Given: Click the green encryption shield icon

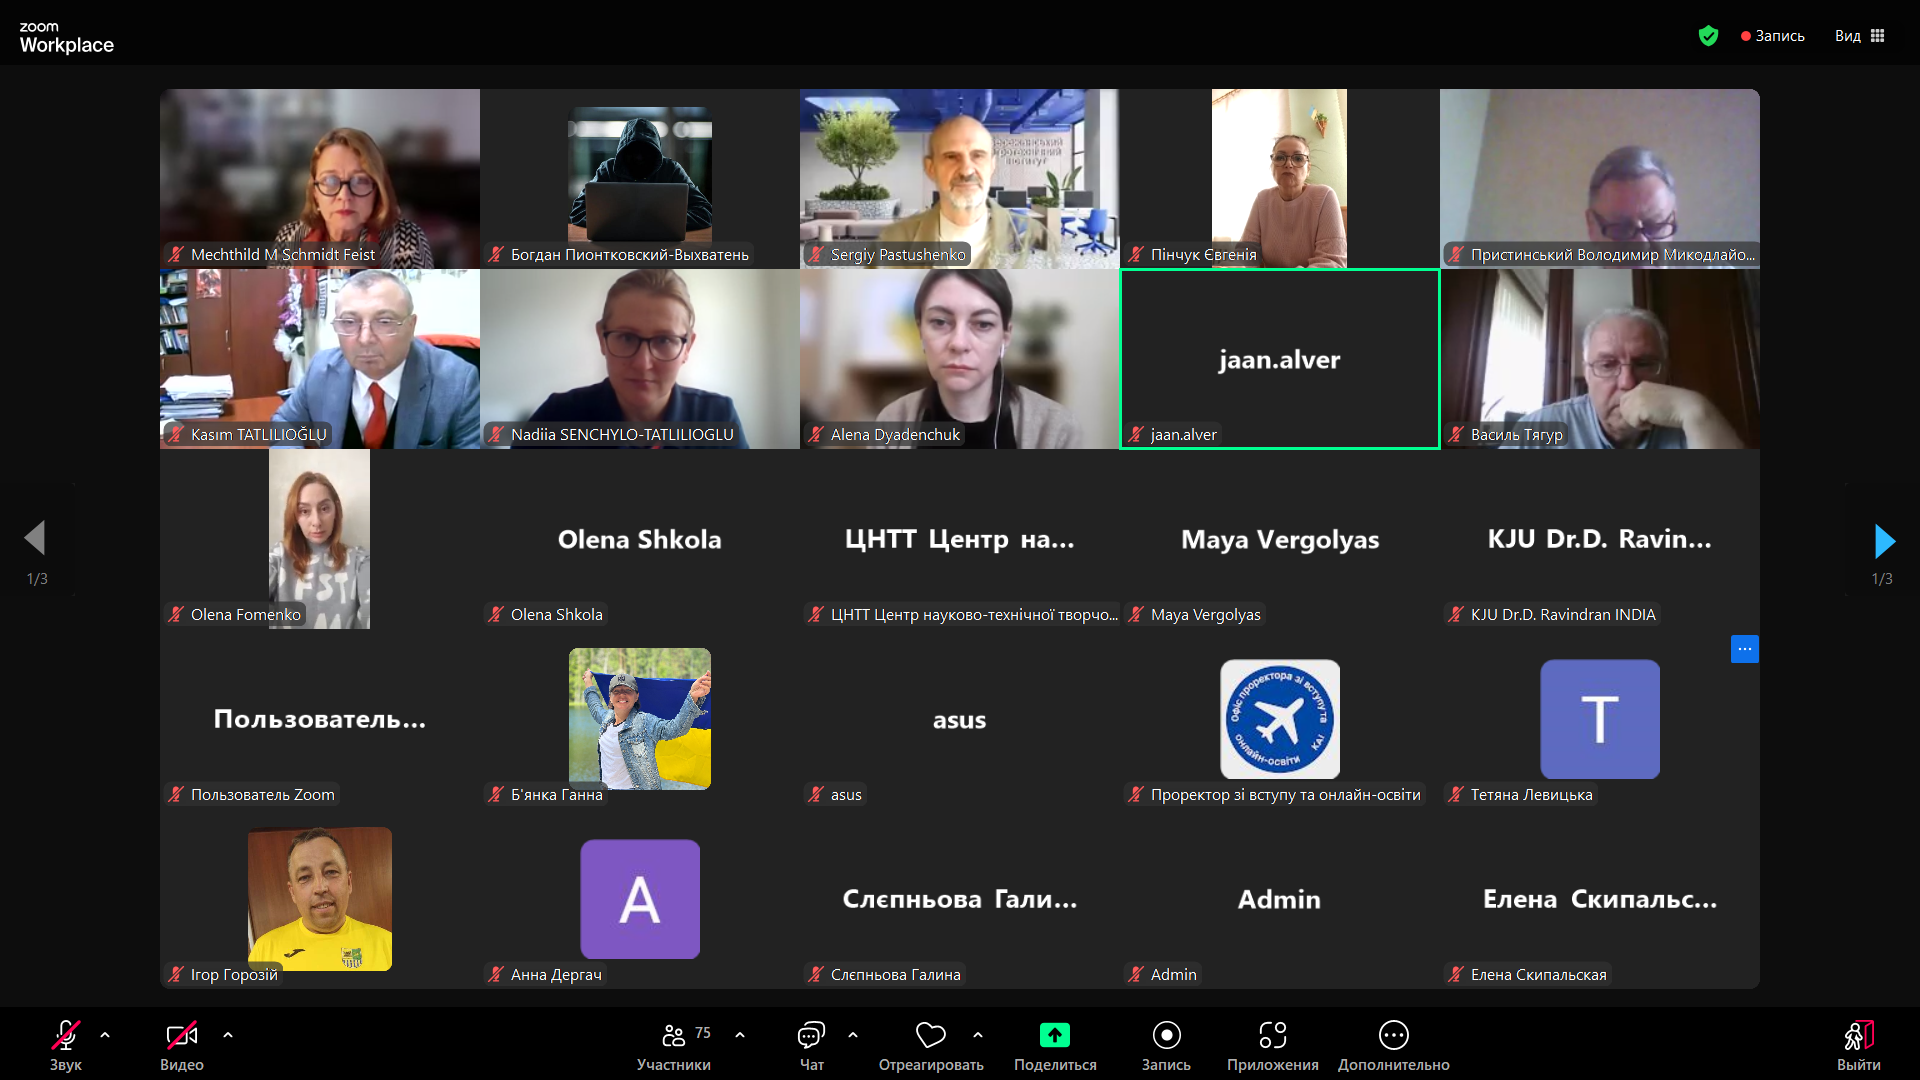Looking at the screenshot, I should [x=1708, y=36].
